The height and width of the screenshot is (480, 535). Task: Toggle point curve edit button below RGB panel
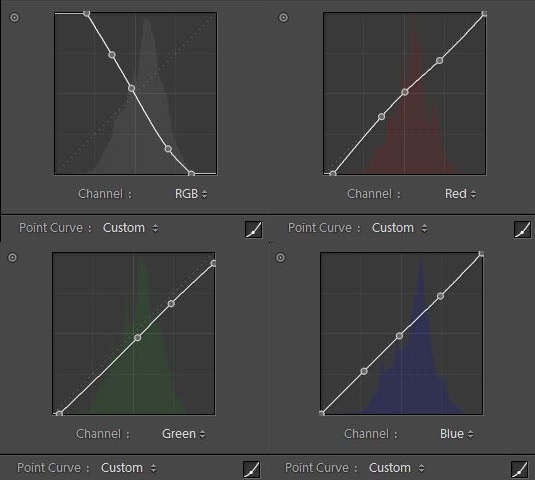tap(254, 229)
